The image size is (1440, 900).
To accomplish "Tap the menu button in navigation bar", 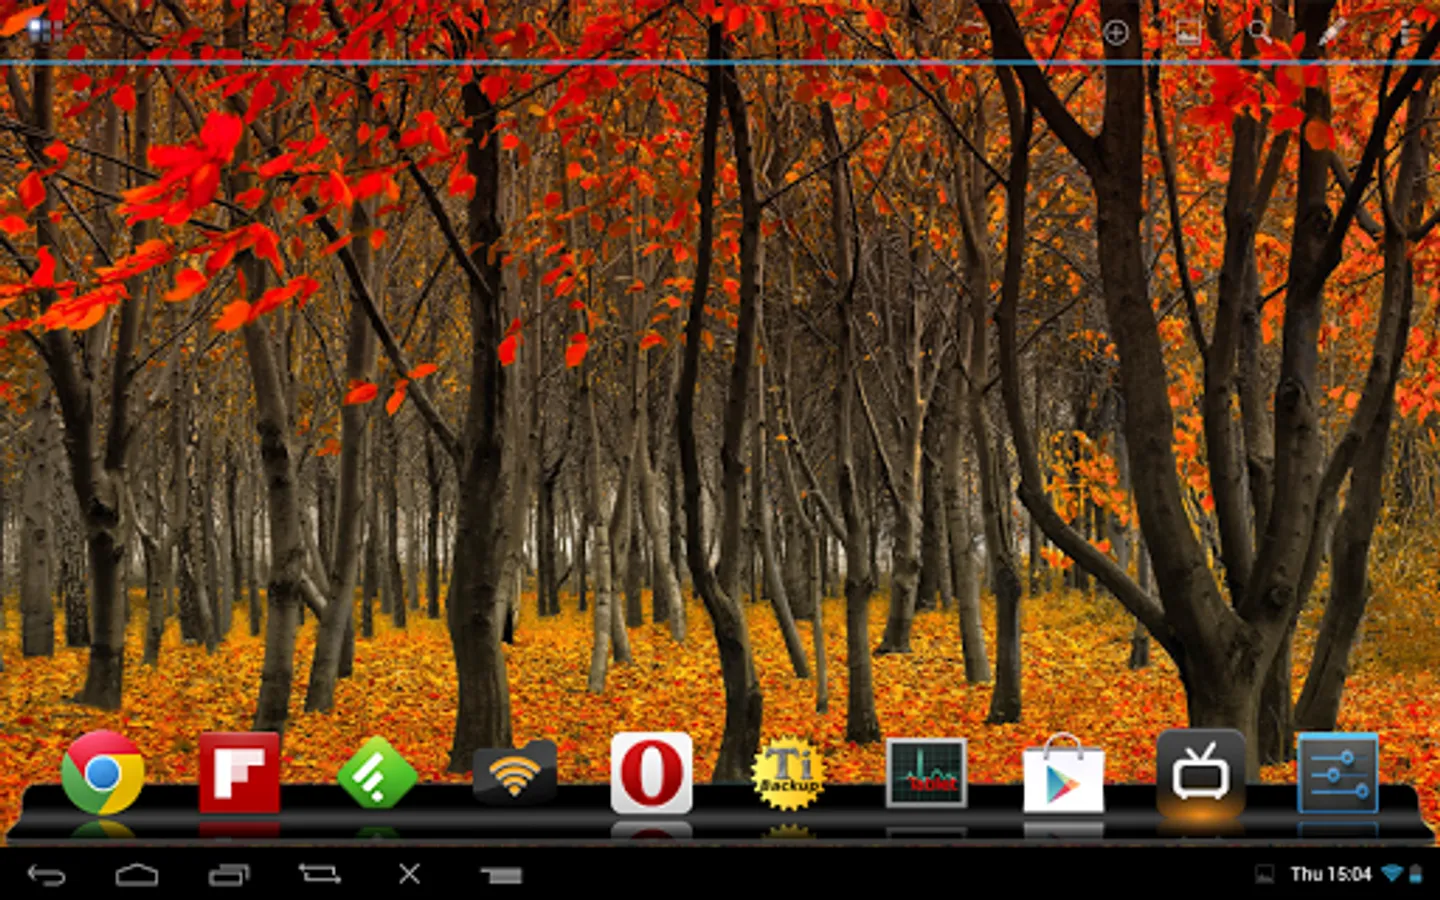I will click(x=501, y=876).
